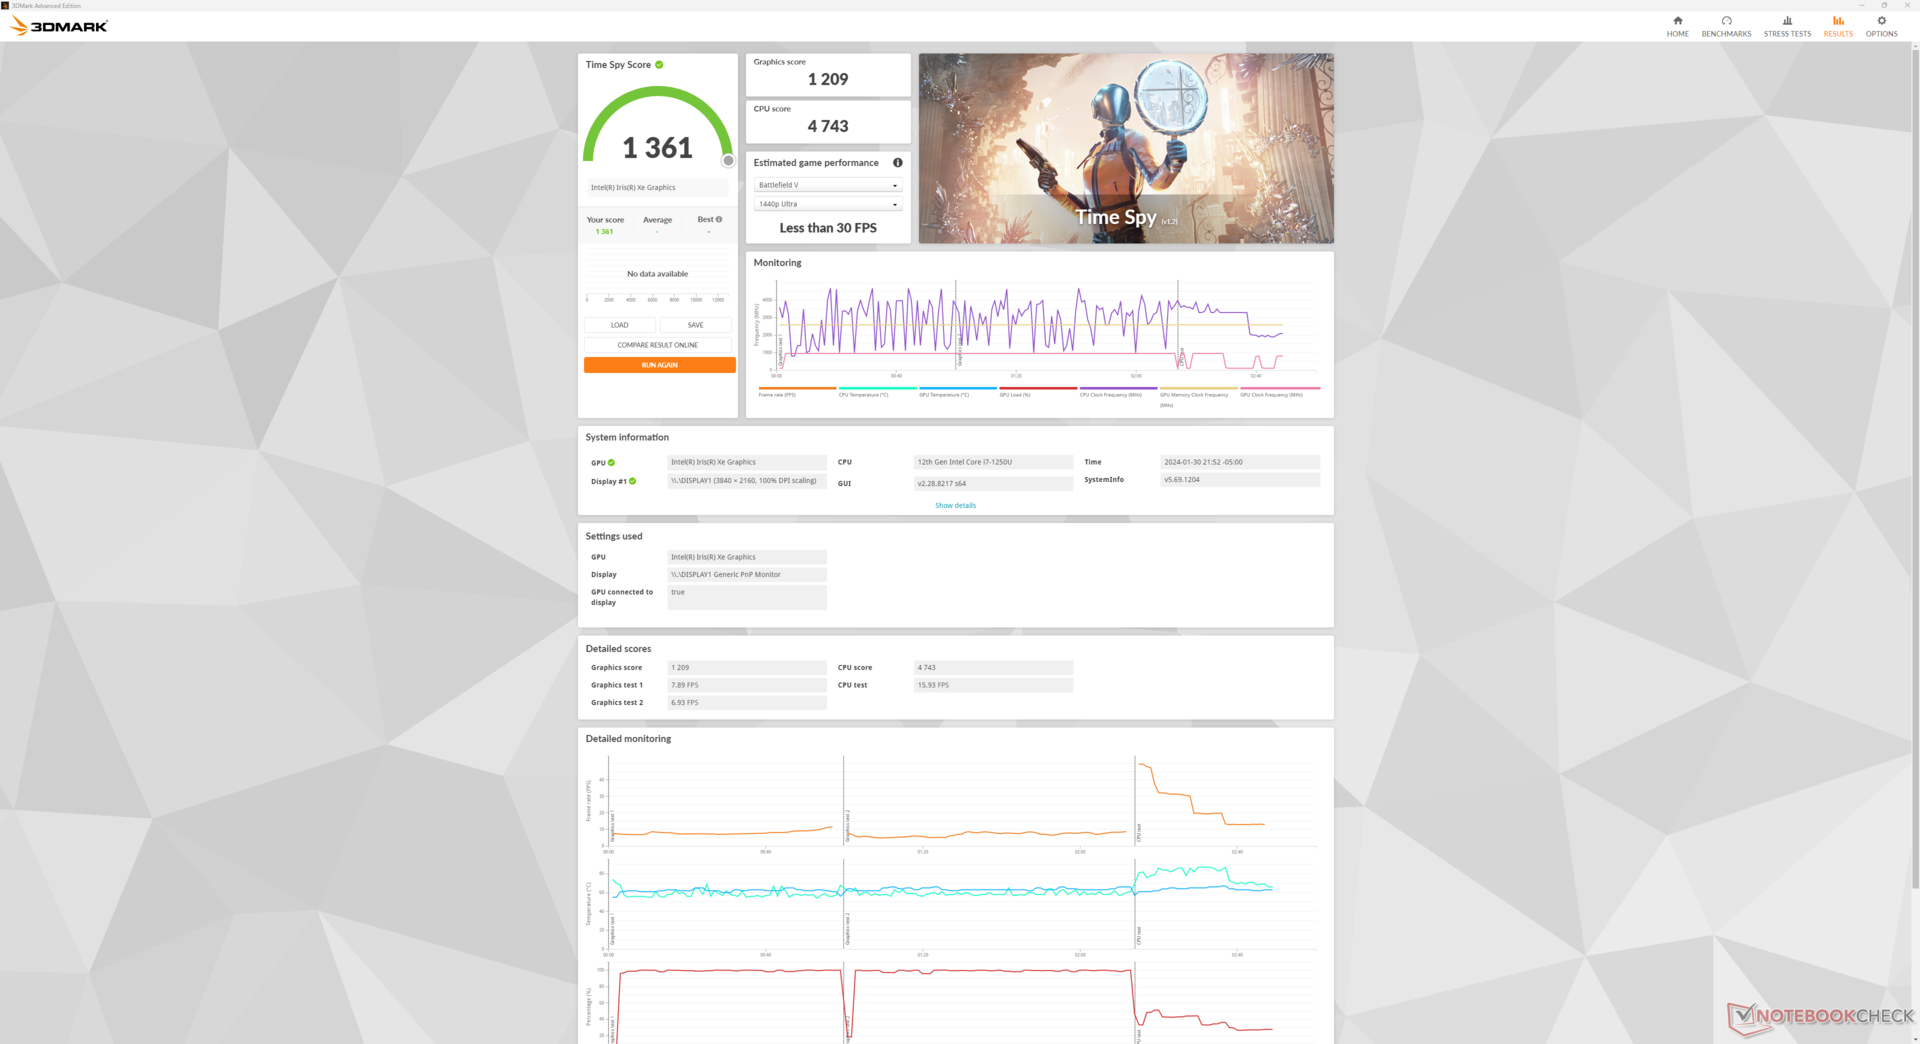Go to the Home section

click(1677, 26)
